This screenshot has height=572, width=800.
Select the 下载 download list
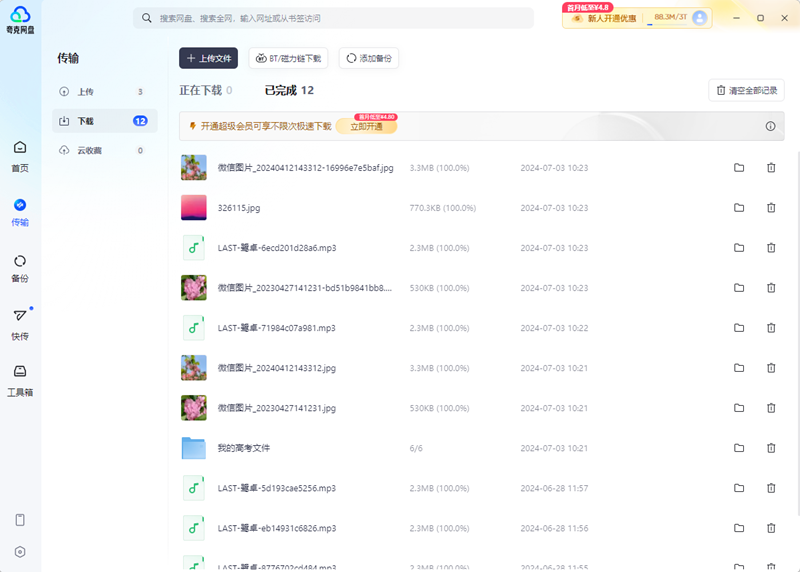[105, 121]
